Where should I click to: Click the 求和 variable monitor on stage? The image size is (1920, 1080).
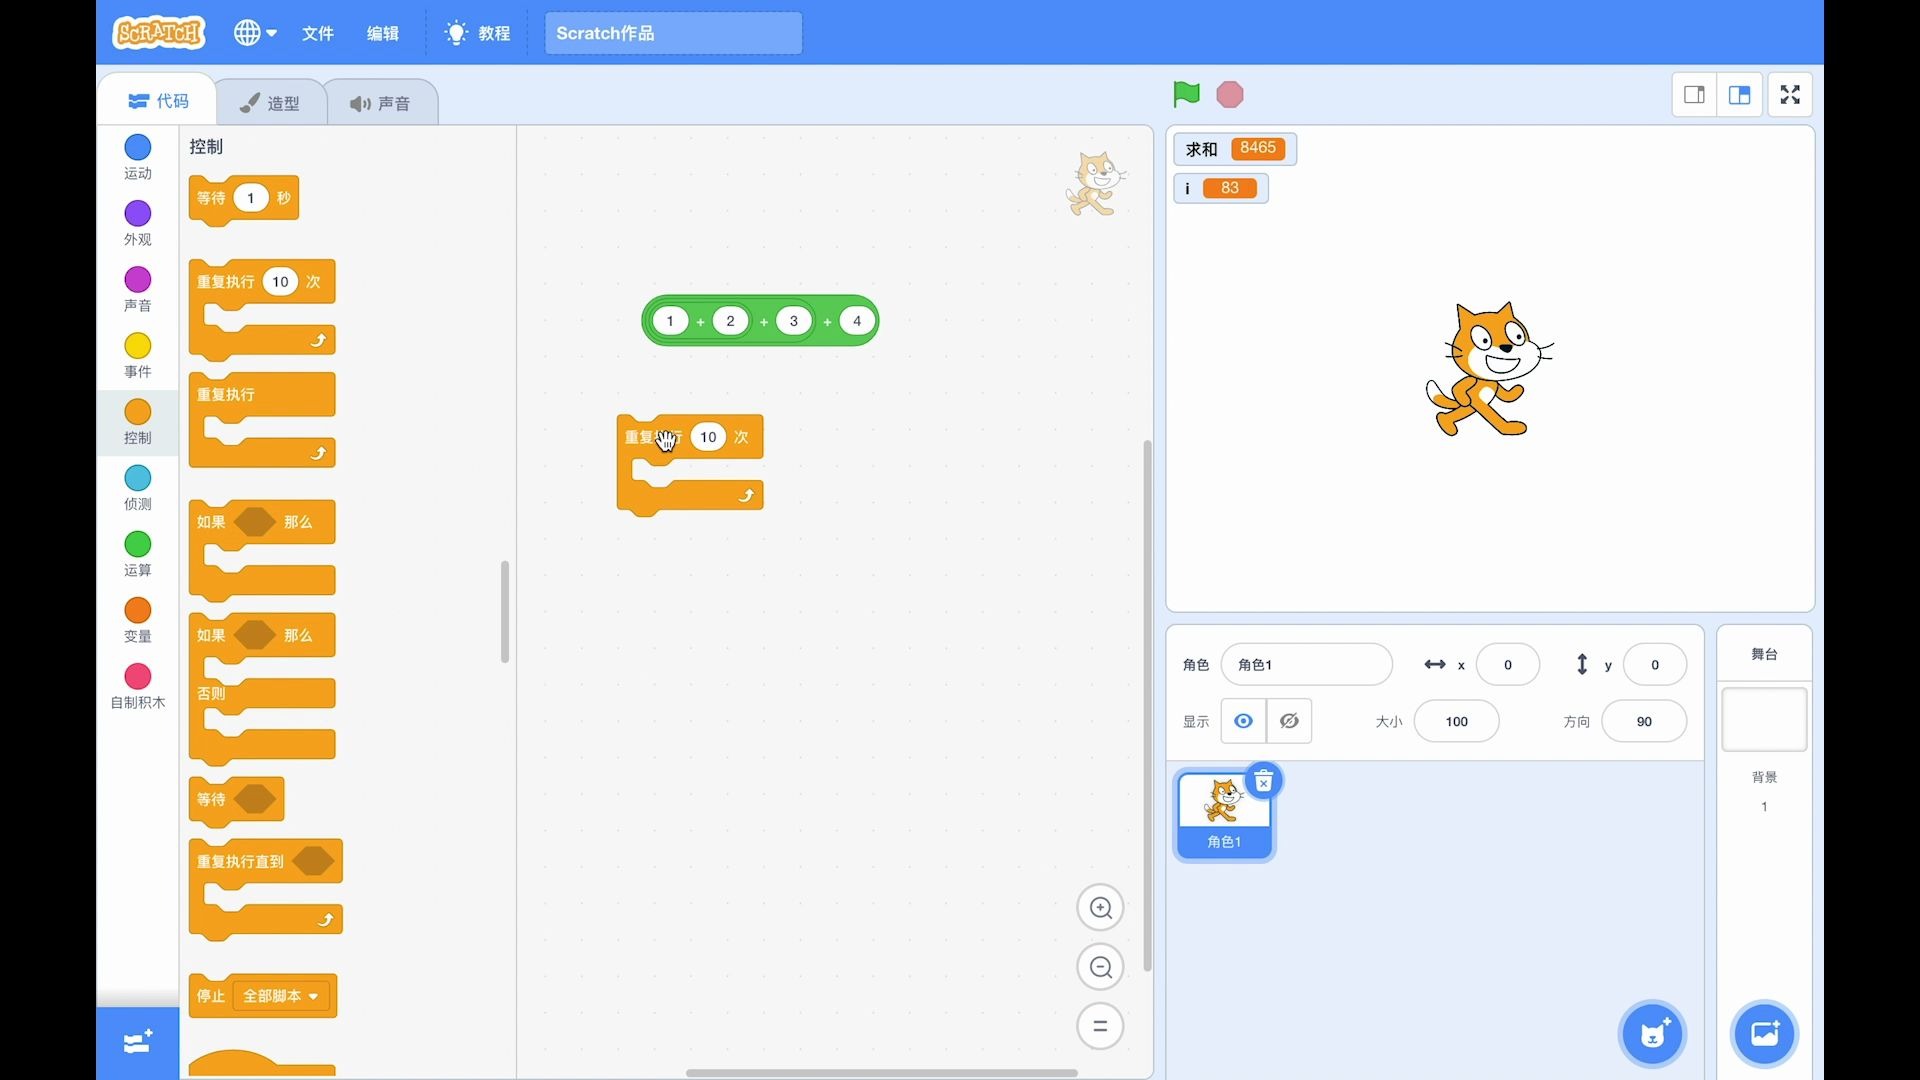(x=1235, y=149)
